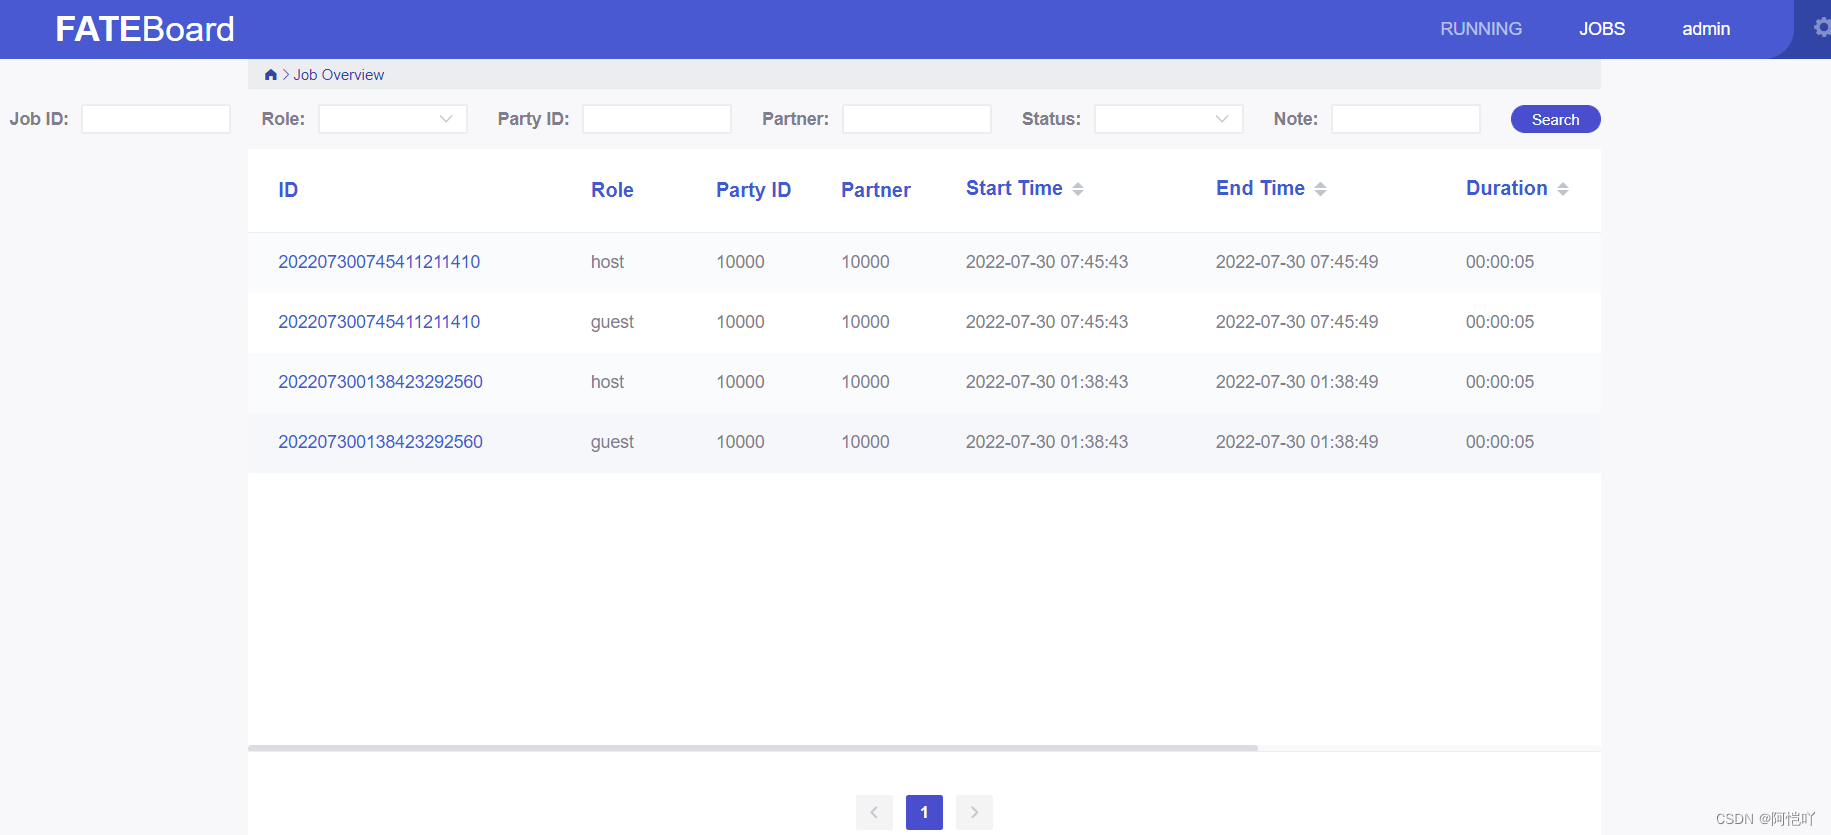Select page 1 in pagination

pyautogui.click(x=924, y=812)
